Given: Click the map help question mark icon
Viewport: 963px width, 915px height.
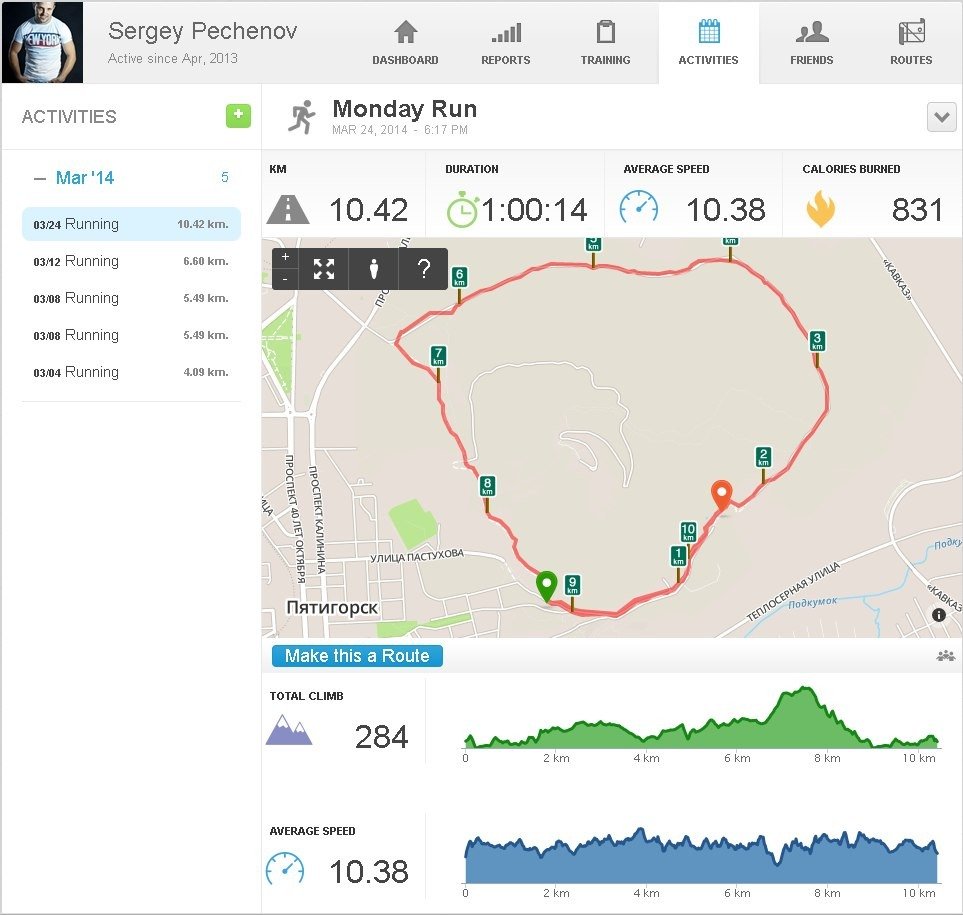Looking at the screenshot, I should pyautogui.click(x=423, y=269).
